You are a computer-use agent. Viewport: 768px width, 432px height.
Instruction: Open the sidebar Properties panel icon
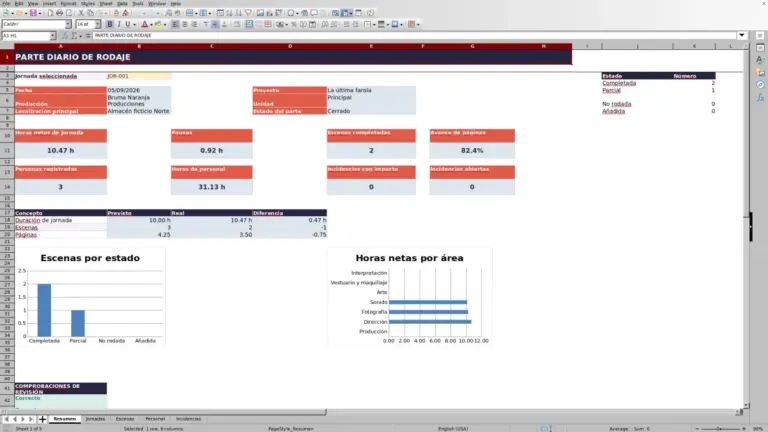click(760, 48)
